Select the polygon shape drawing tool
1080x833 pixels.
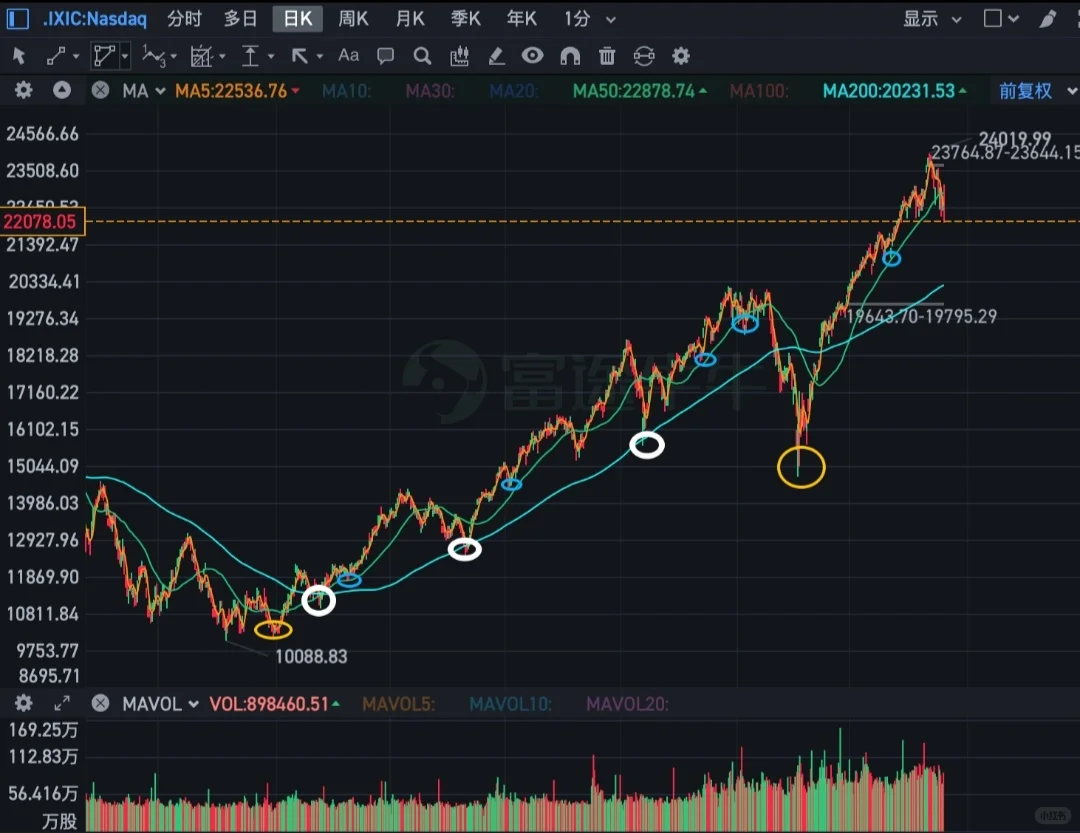point(104,56)
